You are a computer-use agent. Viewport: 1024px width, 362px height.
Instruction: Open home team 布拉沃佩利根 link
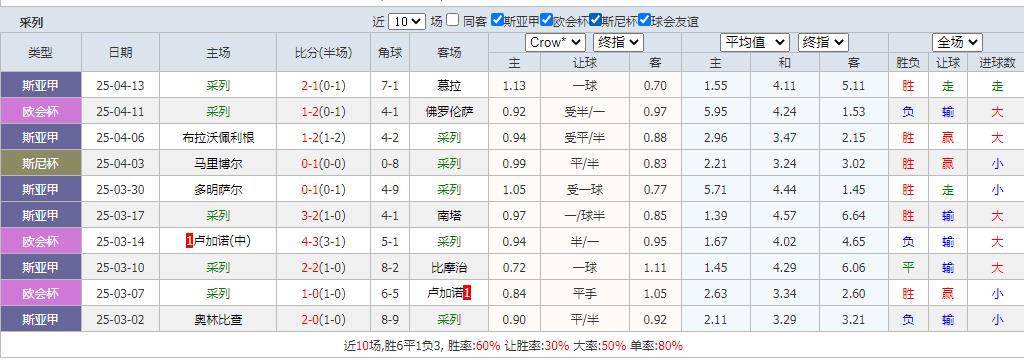click(x=218, y=138)
